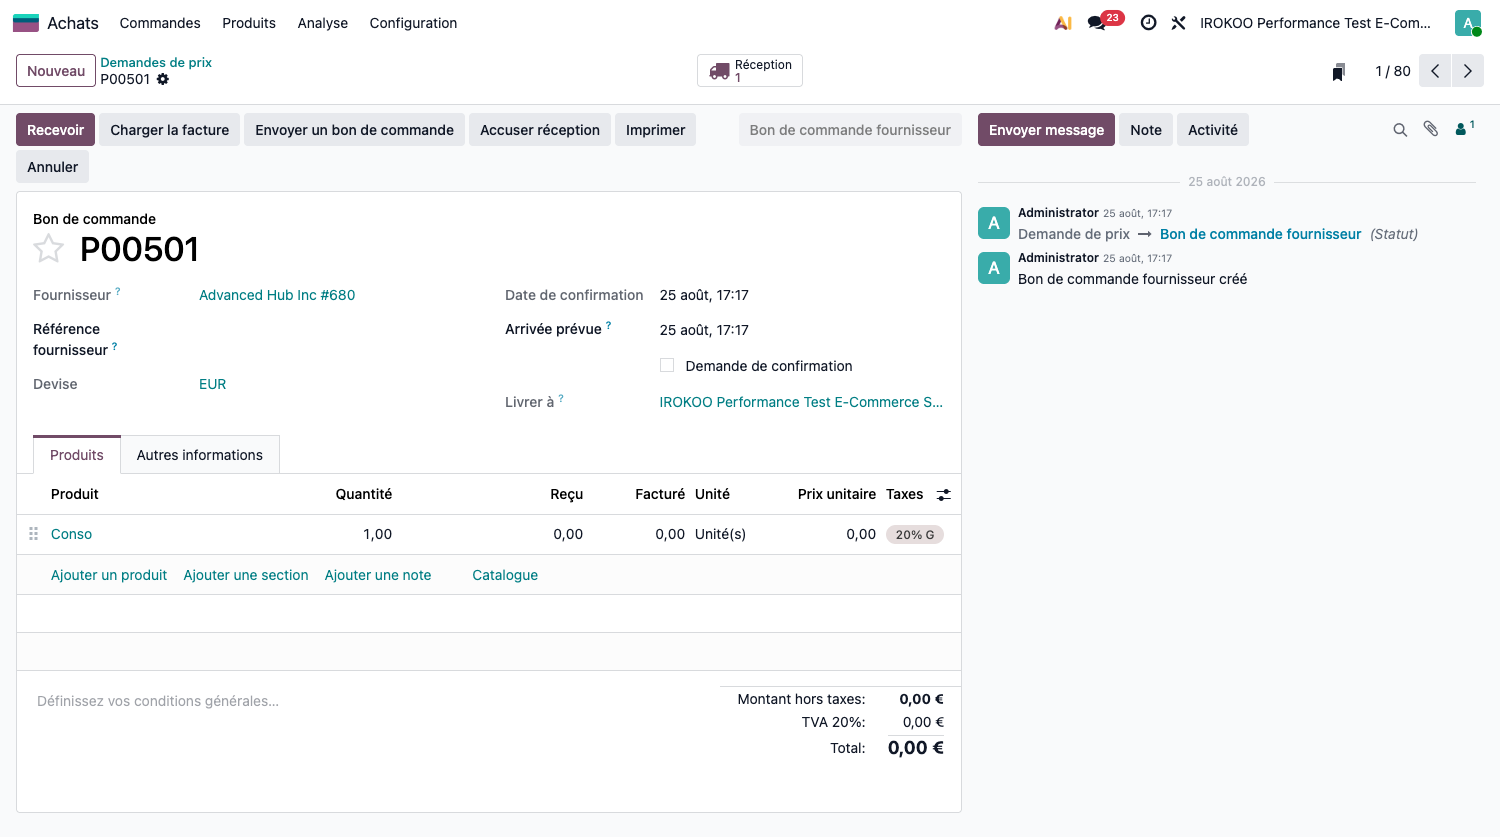This screenshot has height=837, width=1500.
Task: Open Configuration menu
Action: (413, 23)
